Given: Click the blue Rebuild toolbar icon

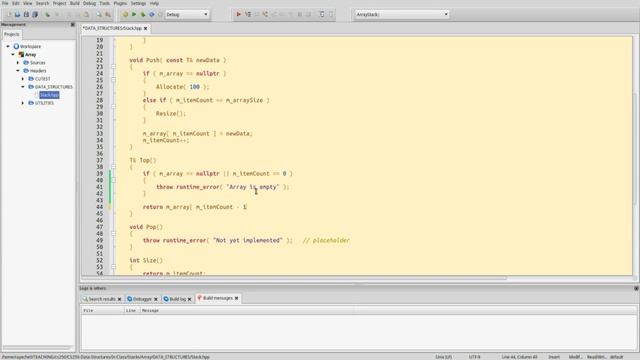Looking at the screenshot, I should [x=151, y=14].
